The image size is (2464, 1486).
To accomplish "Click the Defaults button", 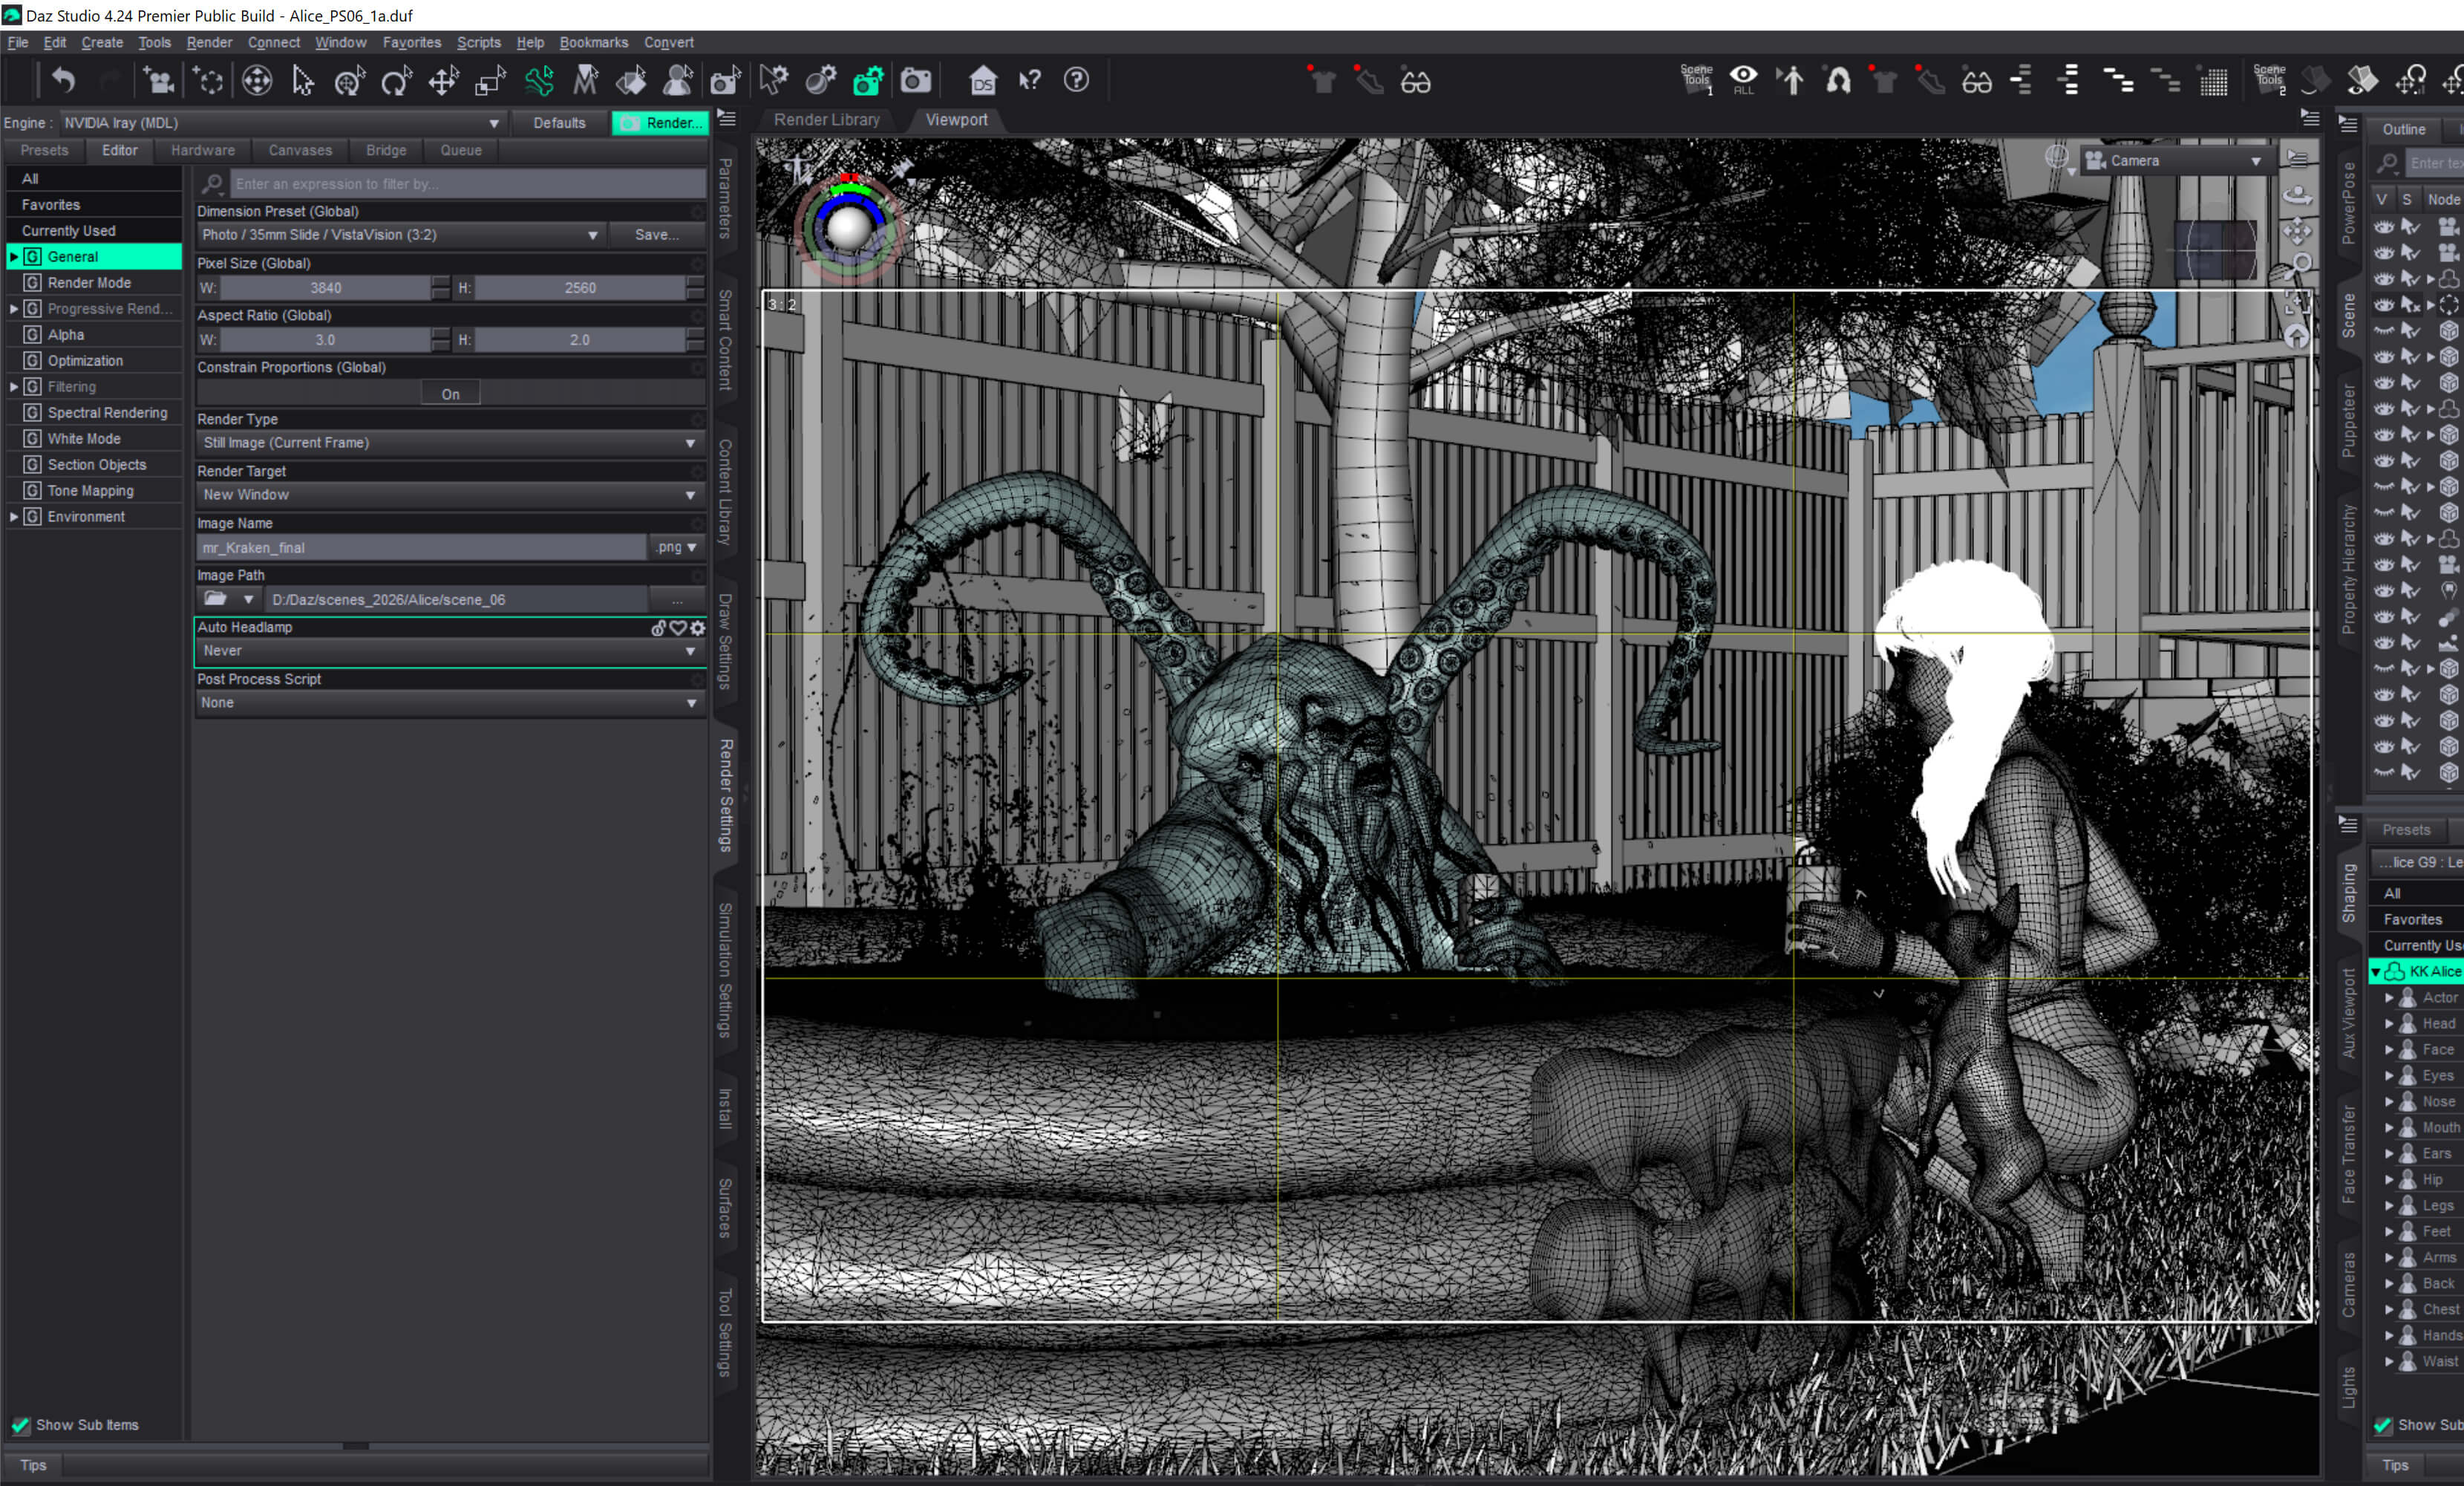I will coord(559,123).
